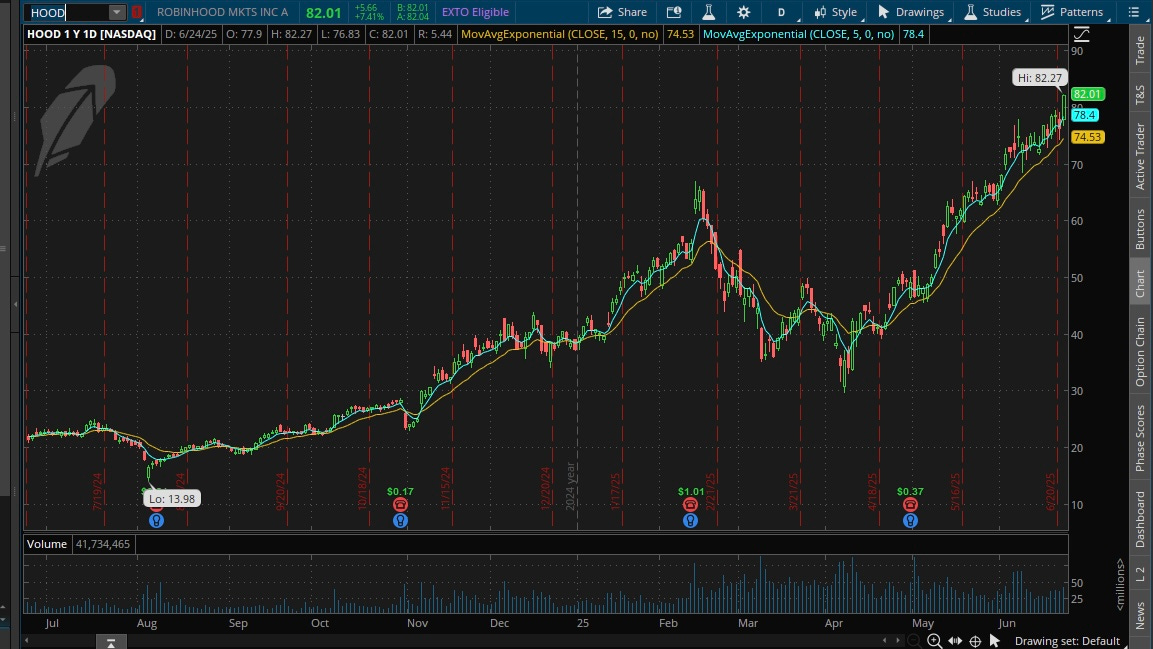Click the lightbulb event icon below $1.01
This screenshot has height=649, width=1153.
point(690,520)
